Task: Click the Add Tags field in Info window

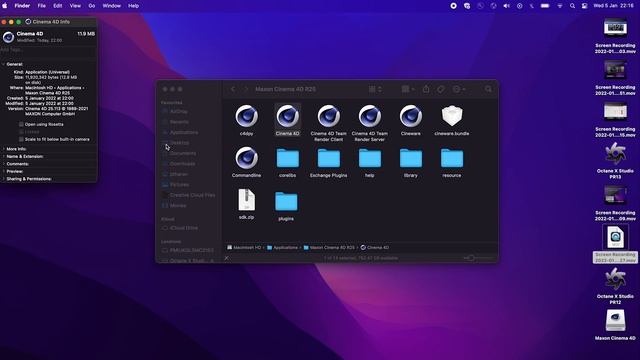Action: 48,50
